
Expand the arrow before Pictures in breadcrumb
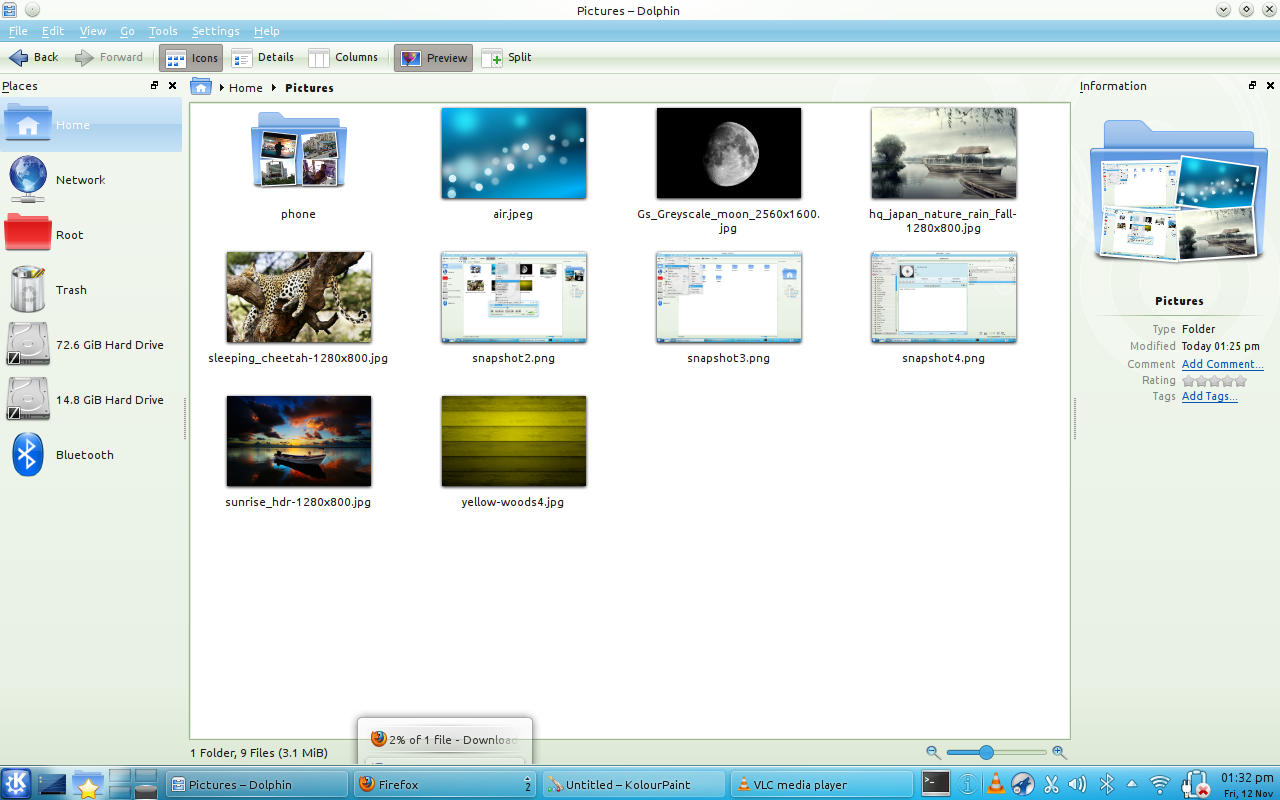coord(274,88)
